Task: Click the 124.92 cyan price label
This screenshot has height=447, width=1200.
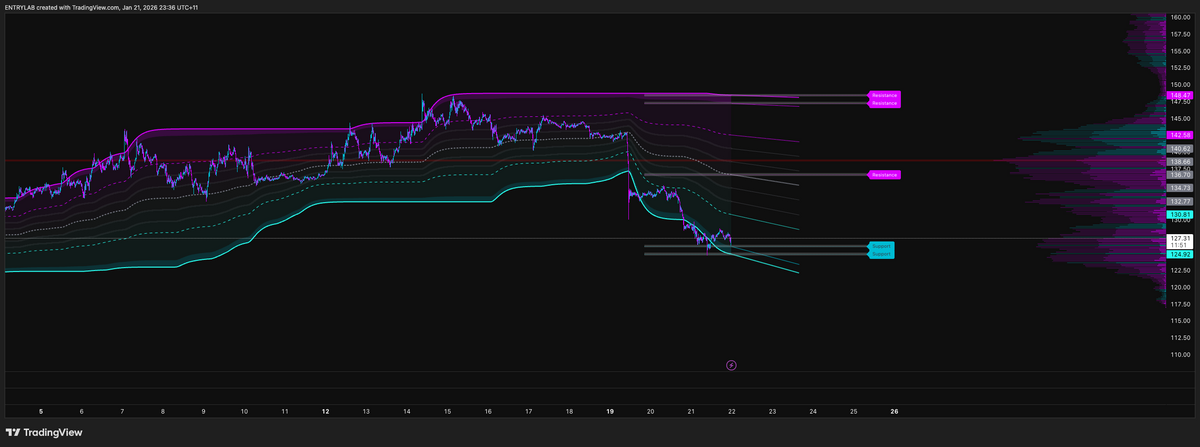Action: click(1180, 254)
